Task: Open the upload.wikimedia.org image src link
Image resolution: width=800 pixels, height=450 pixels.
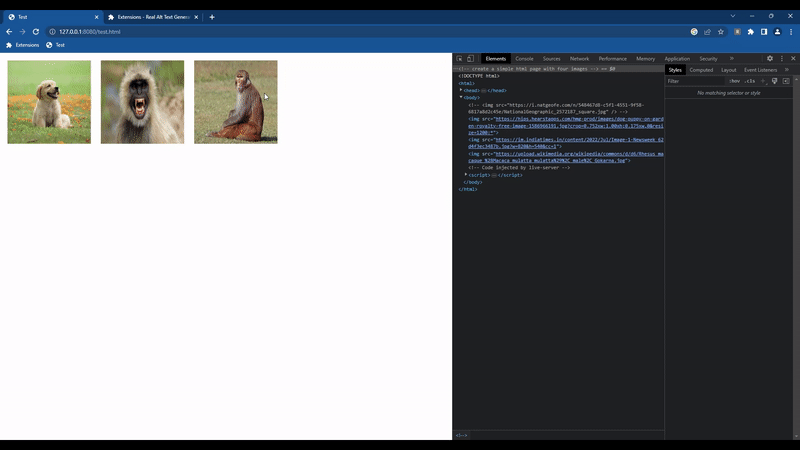Action: tap(566, 157)
